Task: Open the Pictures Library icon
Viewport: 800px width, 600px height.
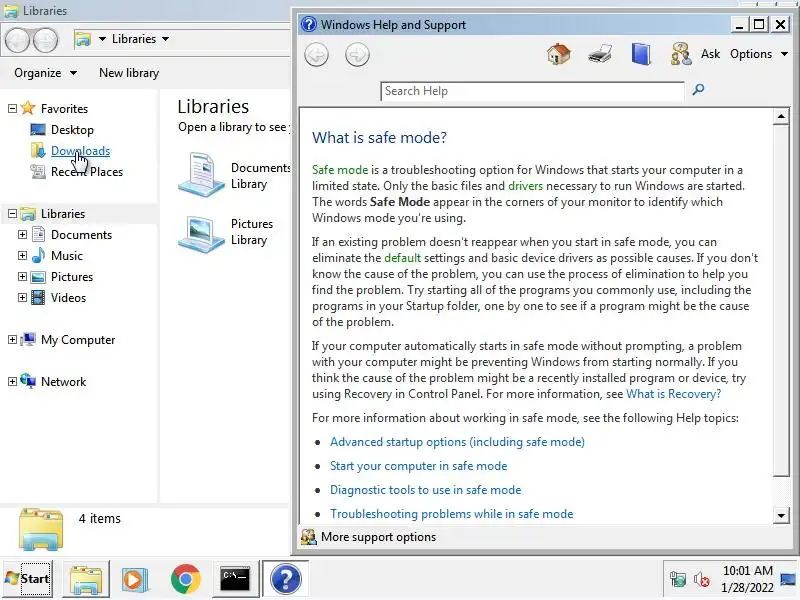Action: pos(201,232)
